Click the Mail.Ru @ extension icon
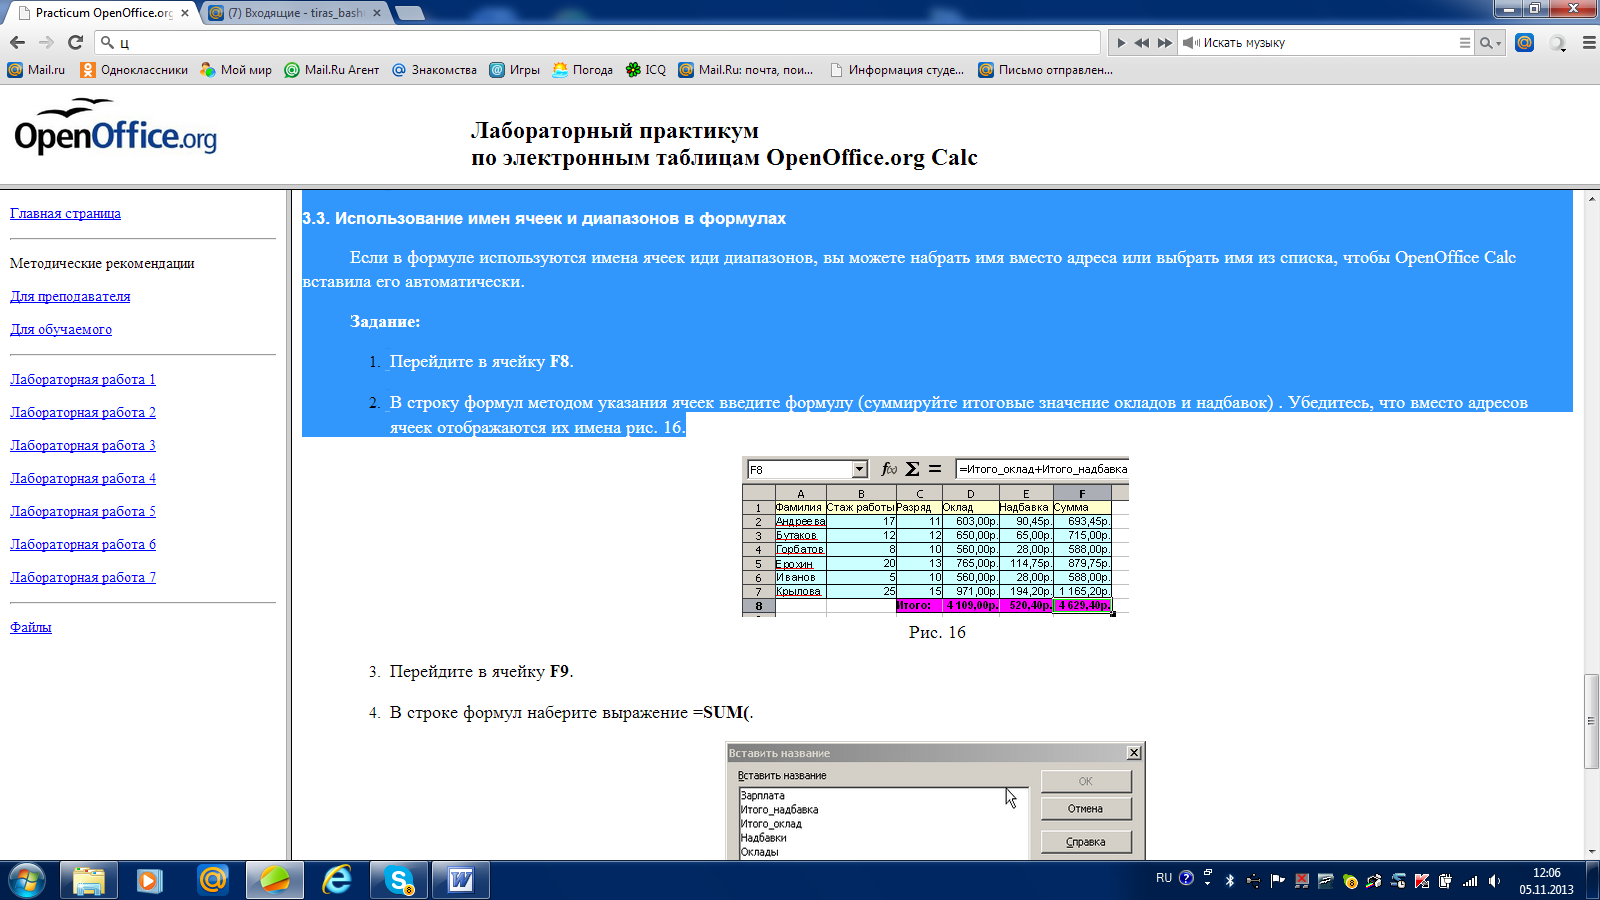This screenshot has width=1600, height=900. (1524, 42)
